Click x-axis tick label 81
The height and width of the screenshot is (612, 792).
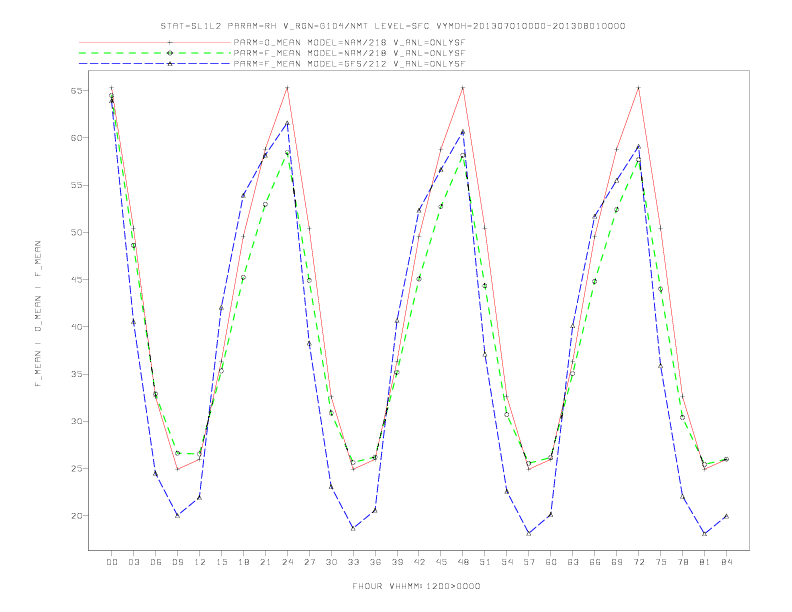point(705,562)
